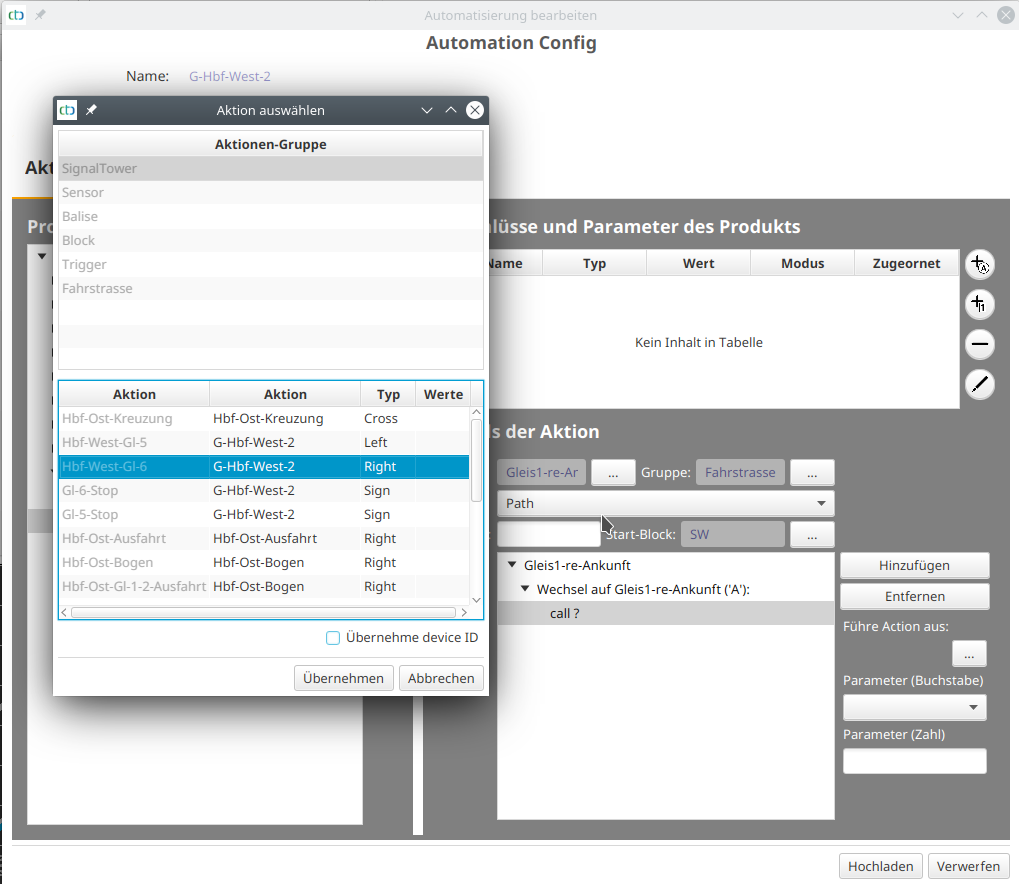
Task: Close the Aktion auswählen dialog
Action: click(475, 110)
